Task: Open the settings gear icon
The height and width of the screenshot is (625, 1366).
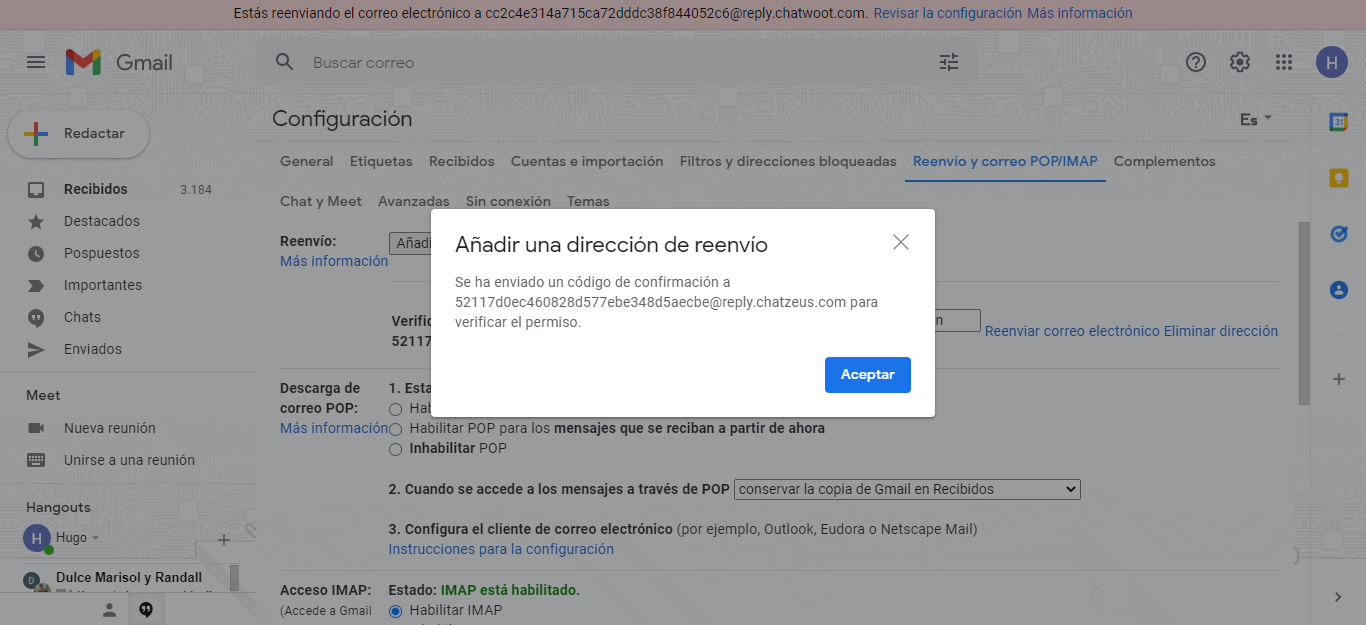Action: [1240, 62]
